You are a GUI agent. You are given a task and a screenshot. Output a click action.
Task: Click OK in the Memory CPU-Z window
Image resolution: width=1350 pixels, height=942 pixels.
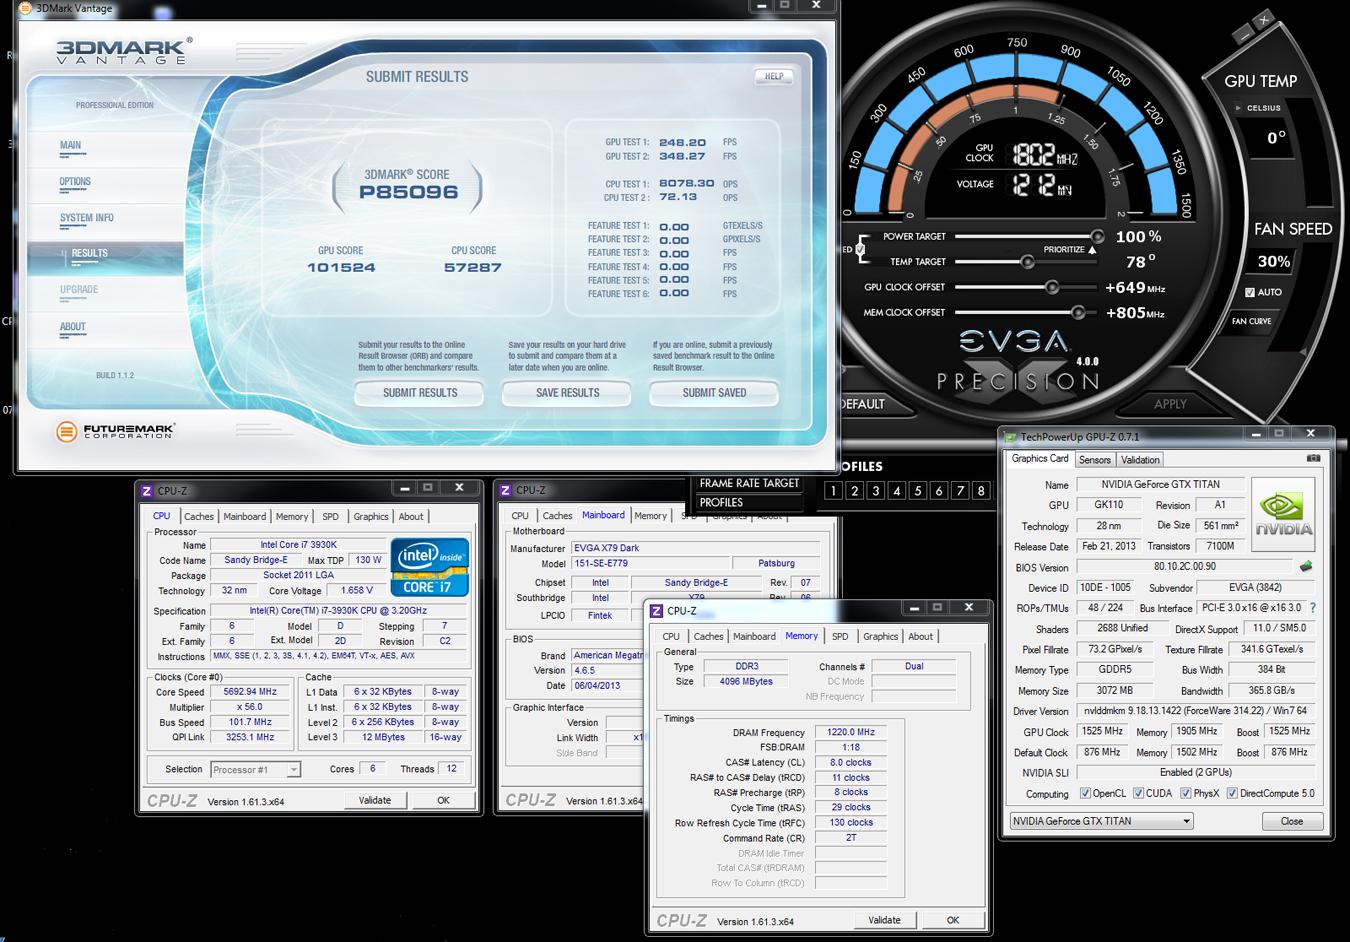point(953,920)
